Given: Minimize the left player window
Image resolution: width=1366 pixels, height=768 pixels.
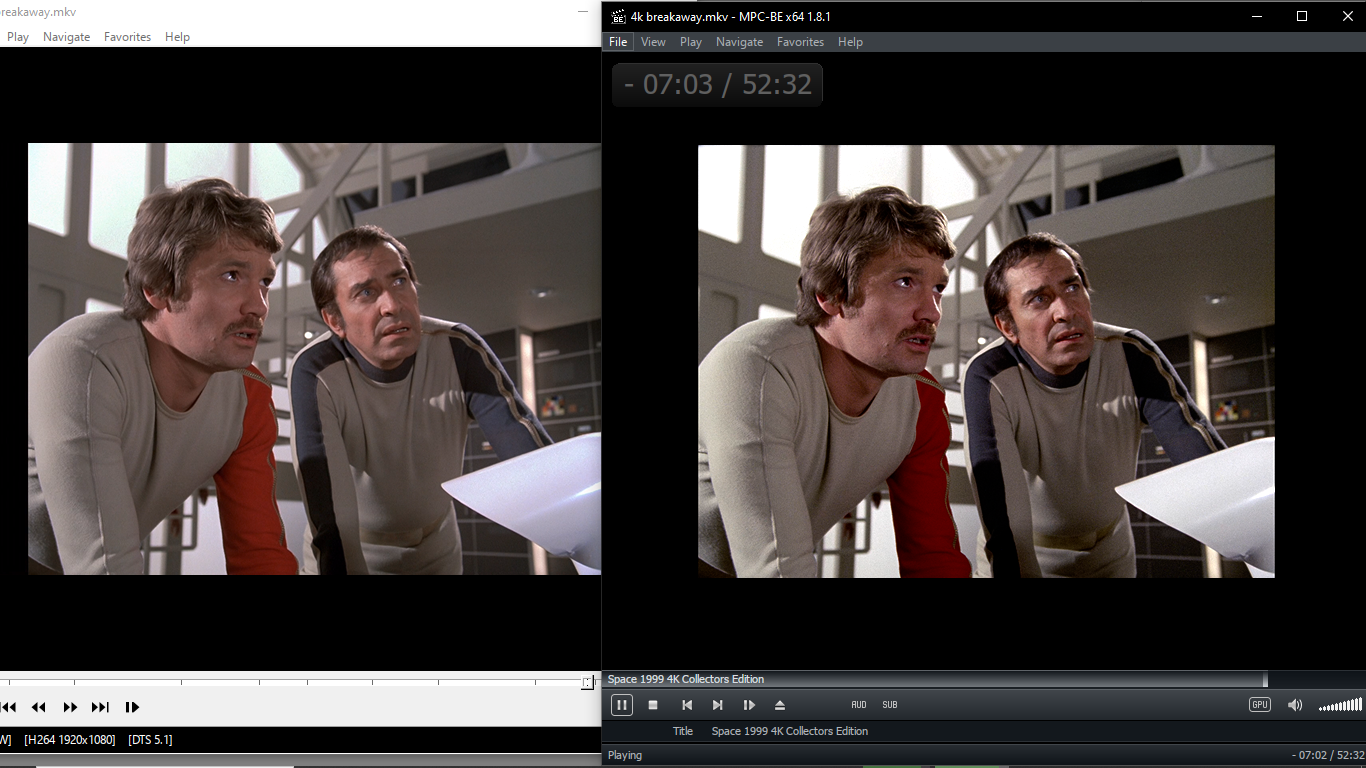Looking at the screenshot, I should tap(583, 12).
